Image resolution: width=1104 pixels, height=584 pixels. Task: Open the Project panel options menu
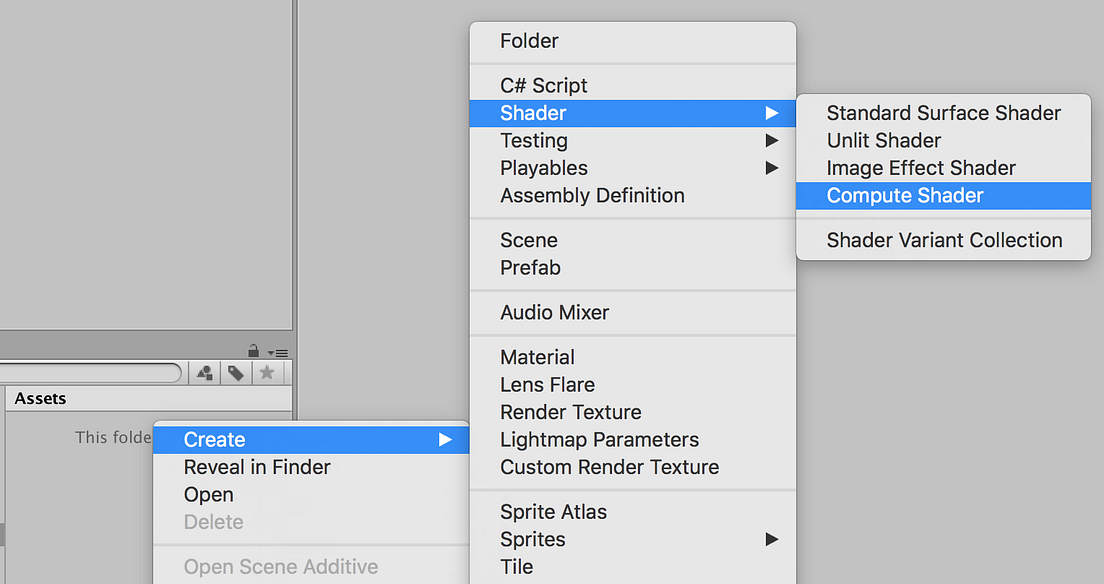point(279,353)
